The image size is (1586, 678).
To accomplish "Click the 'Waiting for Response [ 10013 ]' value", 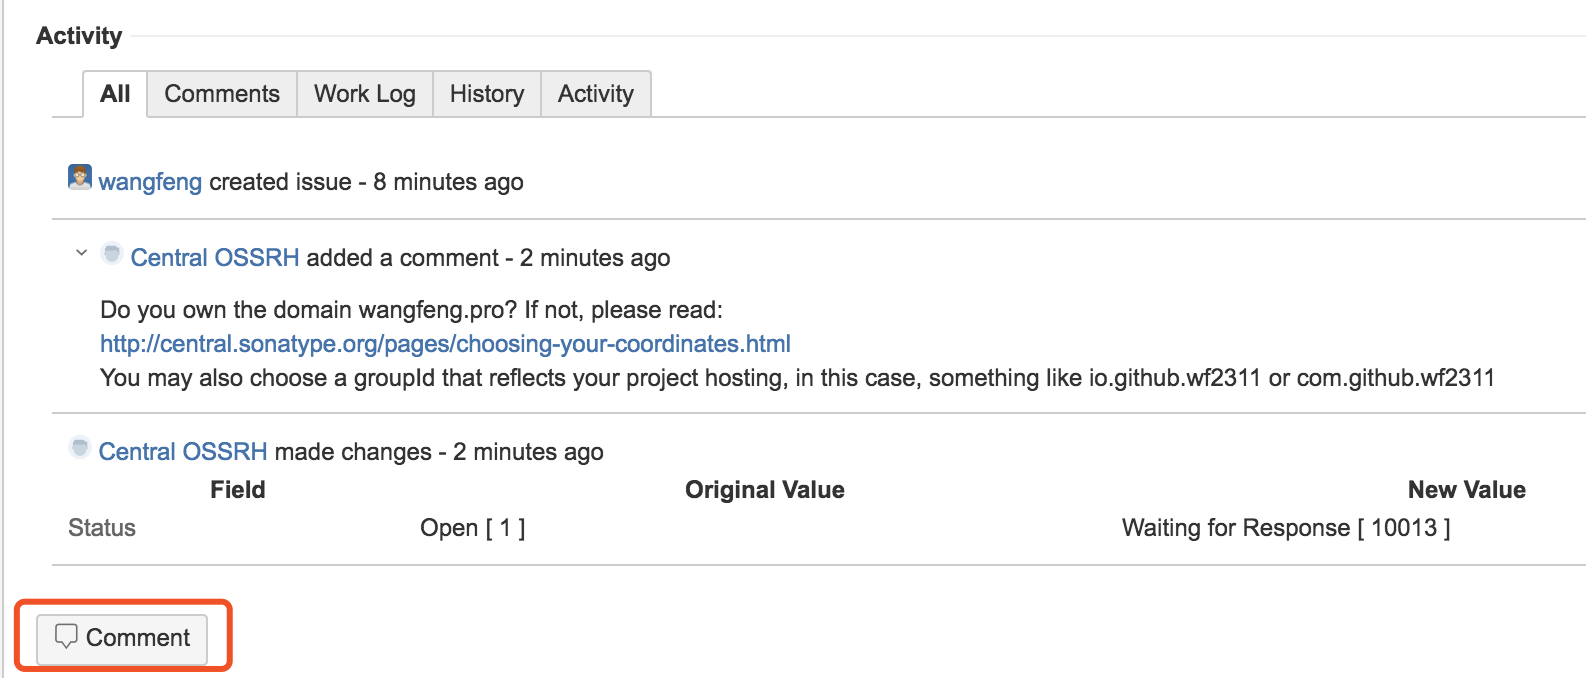I will click(1286, 528).
